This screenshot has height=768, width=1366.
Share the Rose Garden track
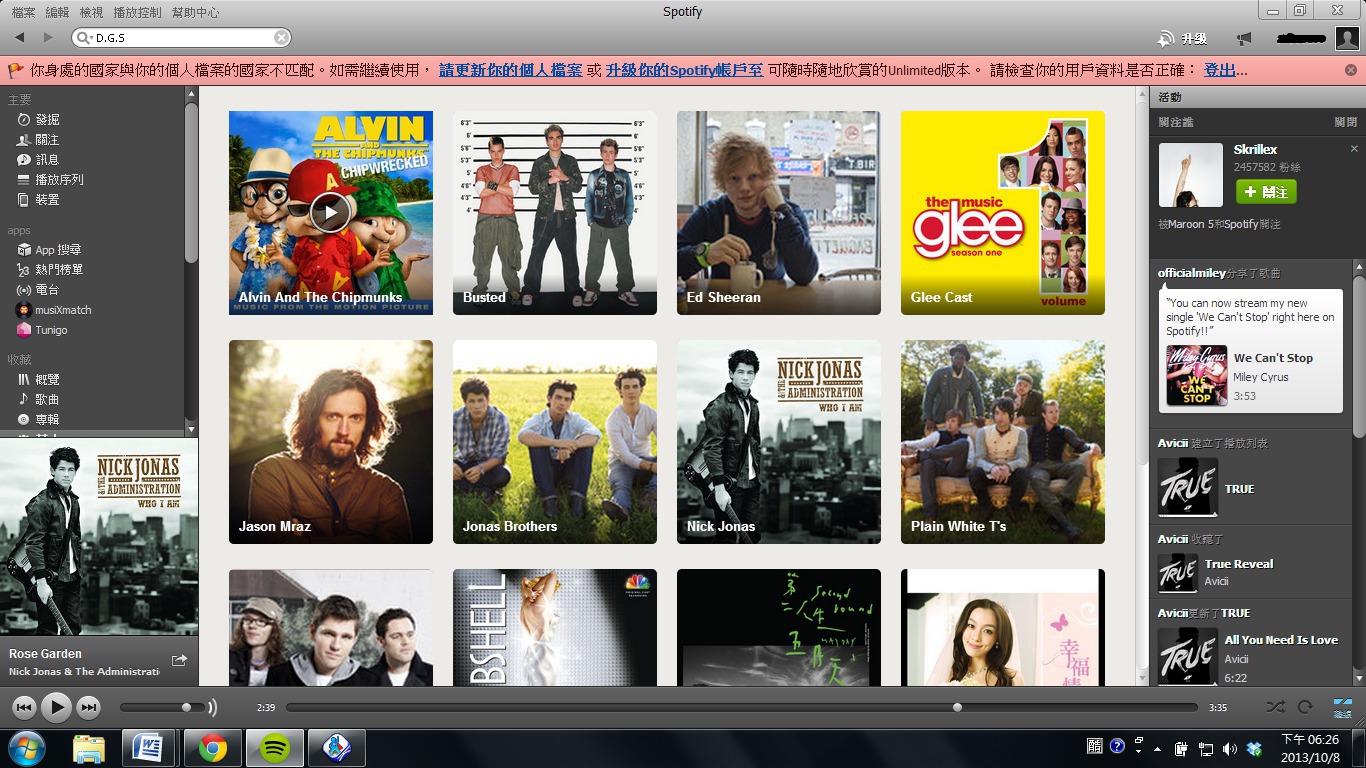point(179,660)
